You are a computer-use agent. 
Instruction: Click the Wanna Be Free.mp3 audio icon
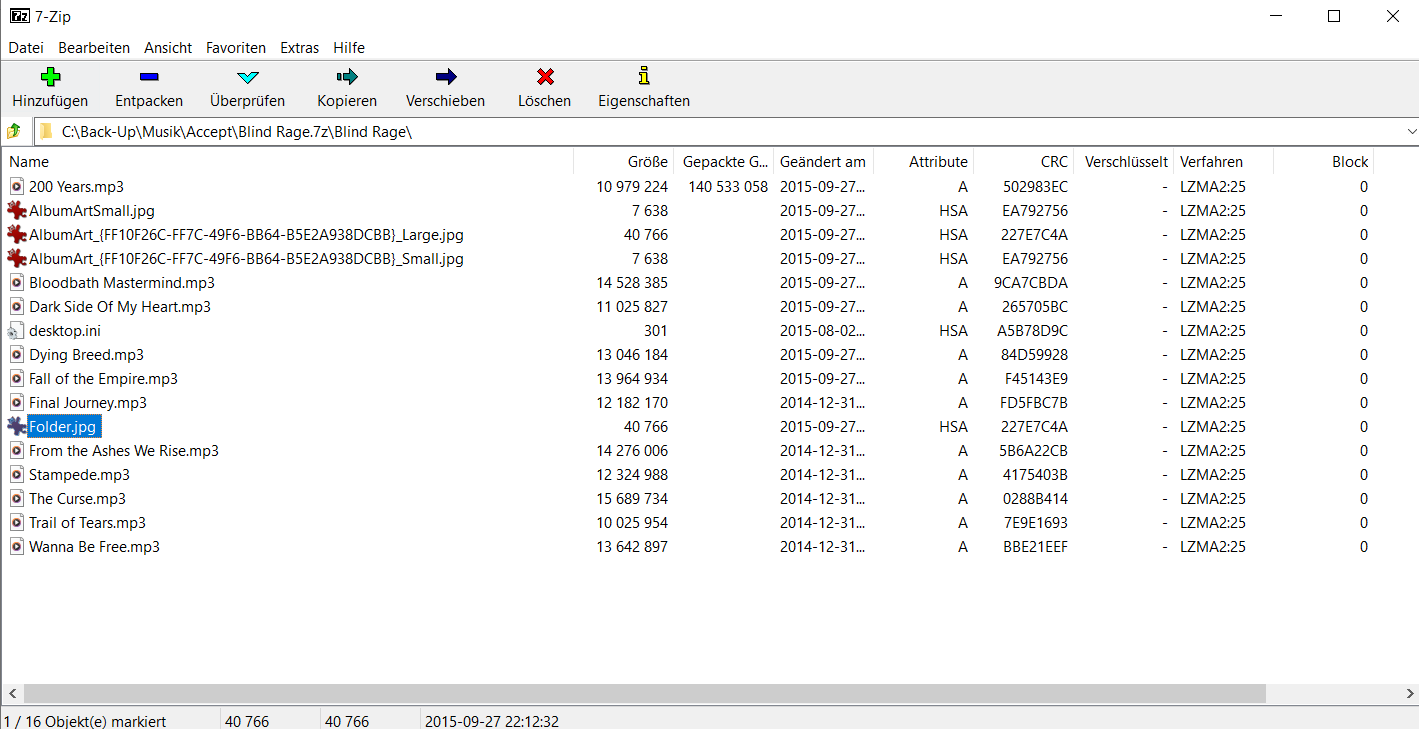[x=17, y=547]
